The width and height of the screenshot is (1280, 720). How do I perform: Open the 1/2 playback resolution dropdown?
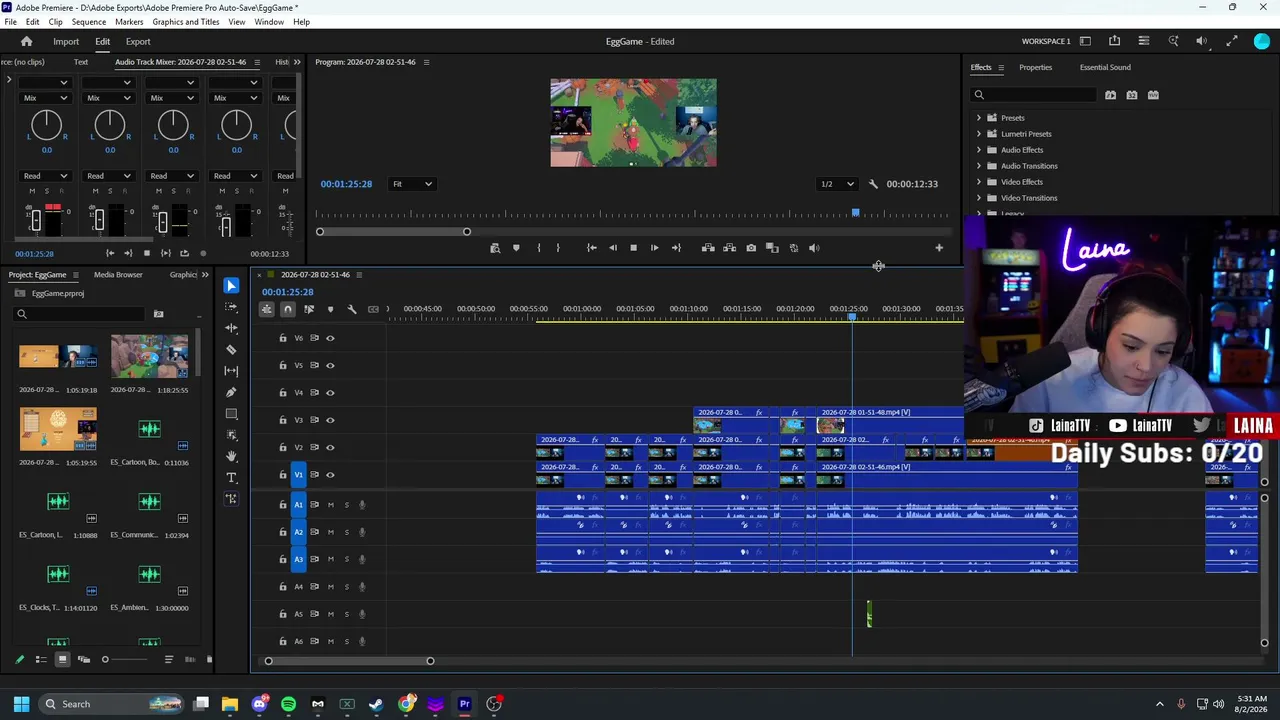tap(837, 184)
